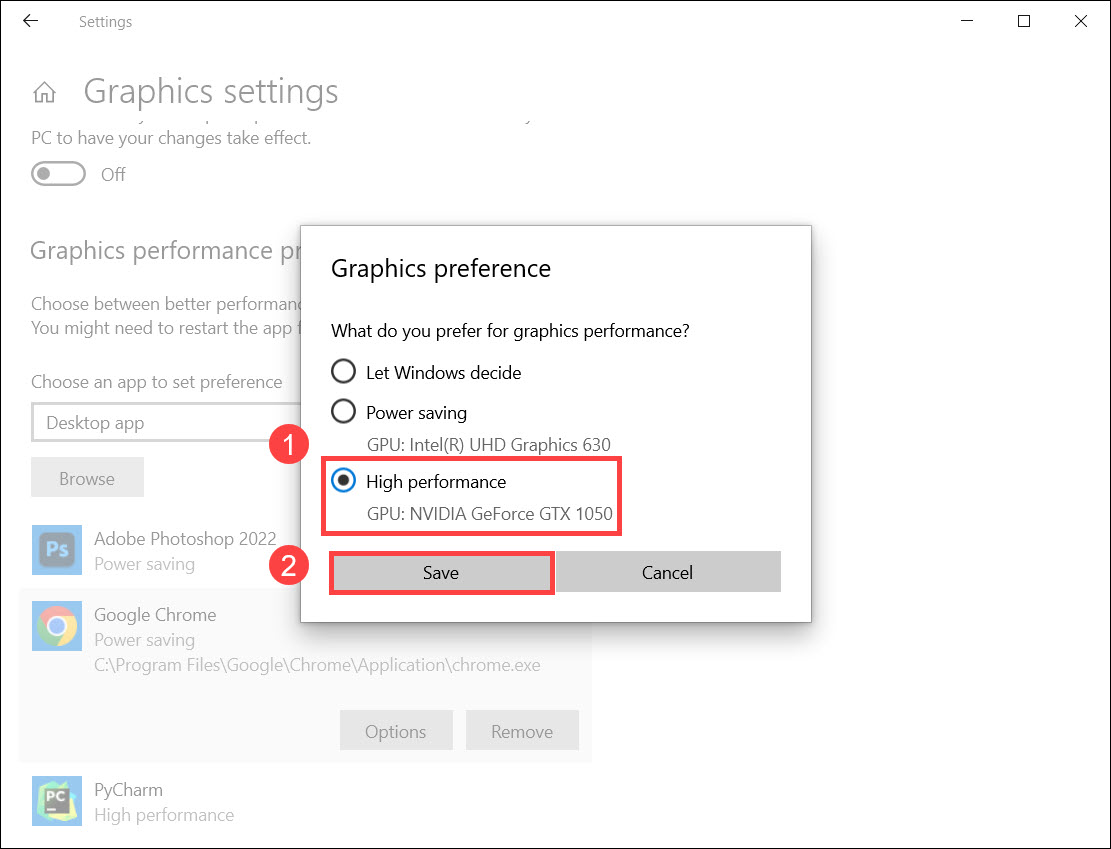Minimize the Settings window
The width and height of the screenshot is (1111, 849).
coord(966,21)
